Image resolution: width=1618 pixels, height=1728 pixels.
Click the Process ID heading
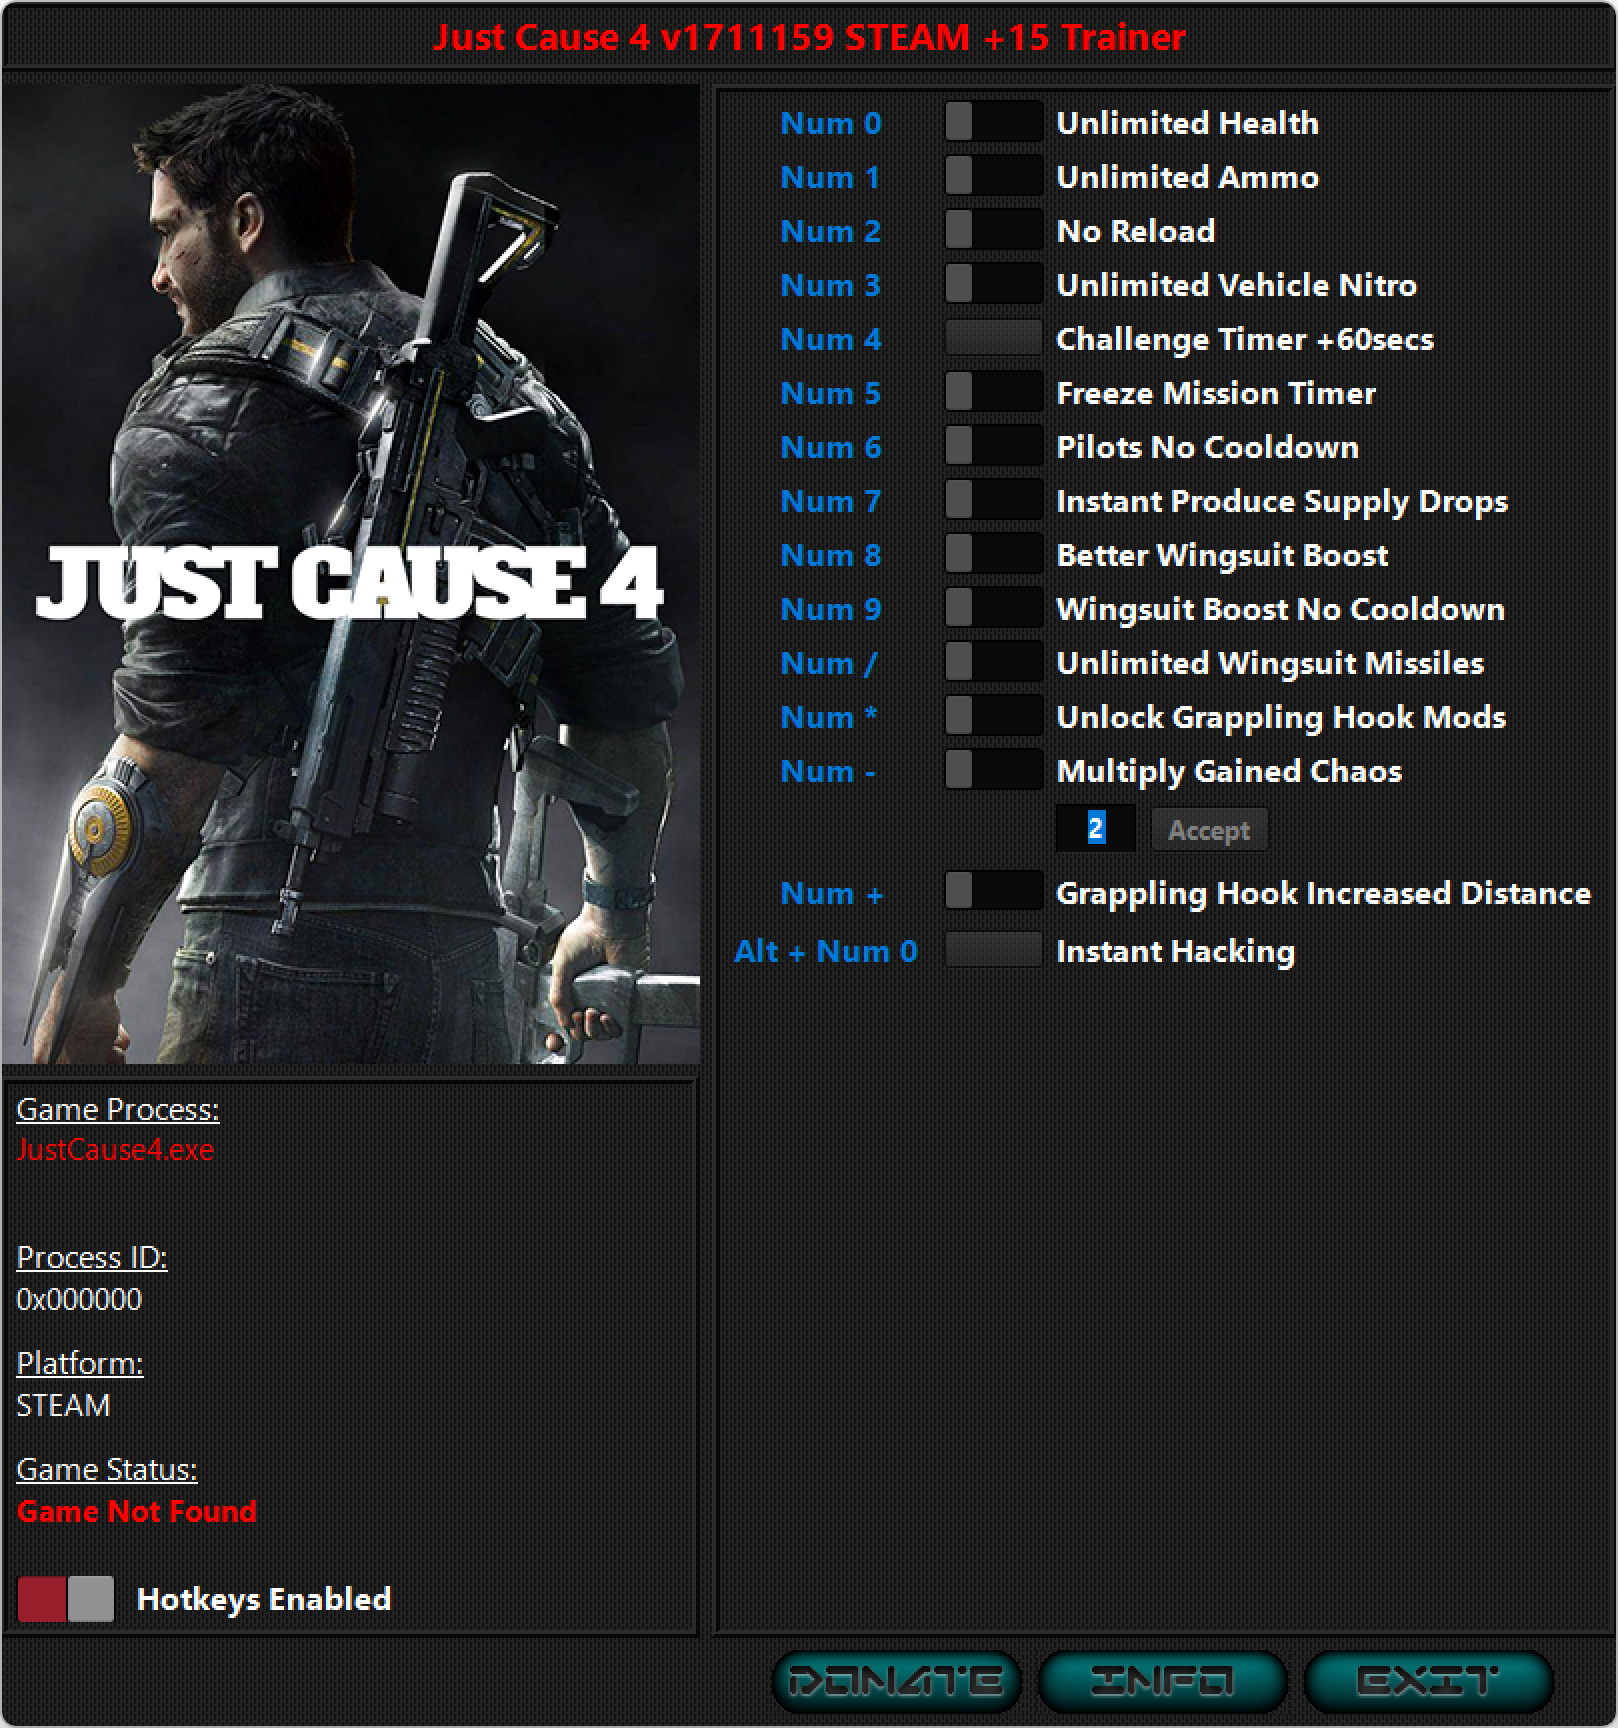coord(92,1257)
